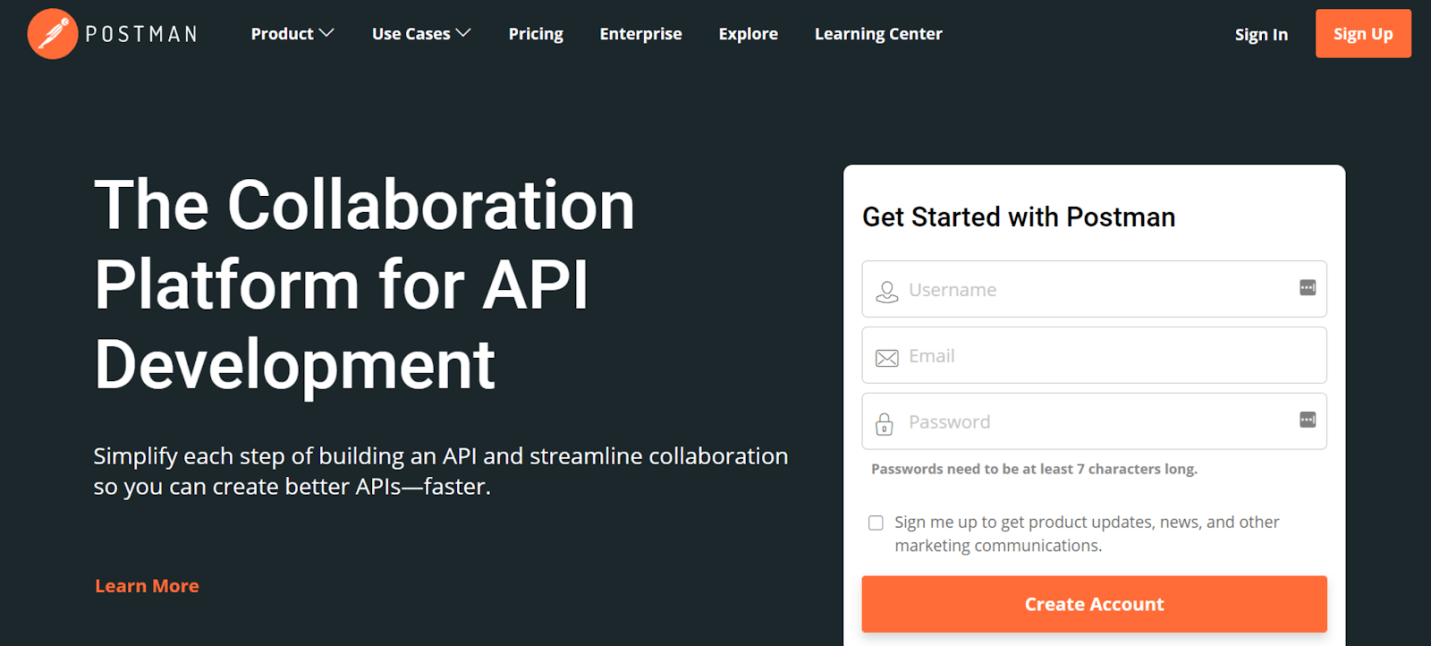Image resolution: width=1431 pixels, height=646 pixels.
Task: Click the password manager icon in Username field
Action: pyautogui.click(x=1307, y=288)
